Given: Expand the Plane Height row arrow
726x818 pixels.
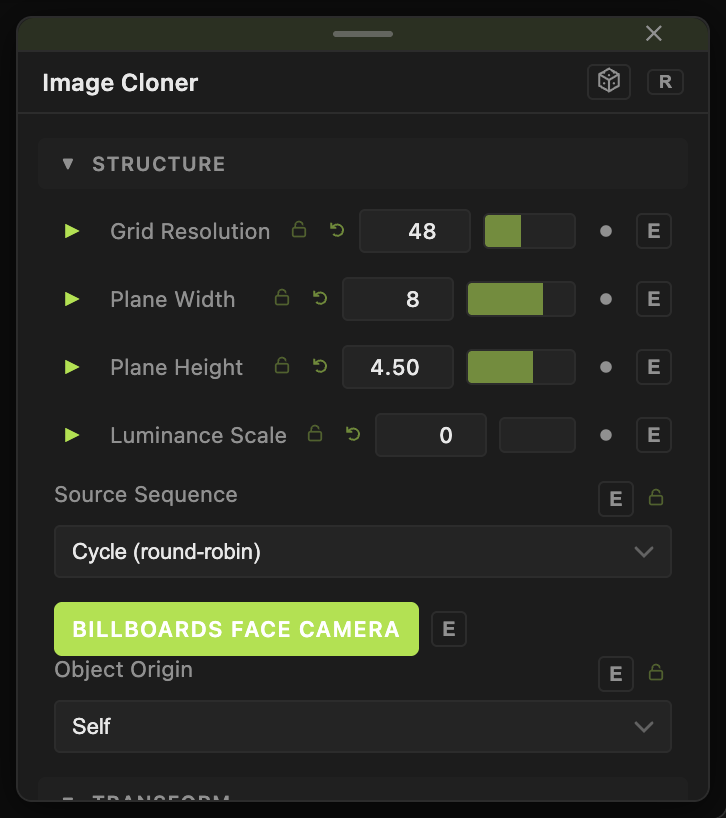Looking at the screenshot, I should [72, 367].
